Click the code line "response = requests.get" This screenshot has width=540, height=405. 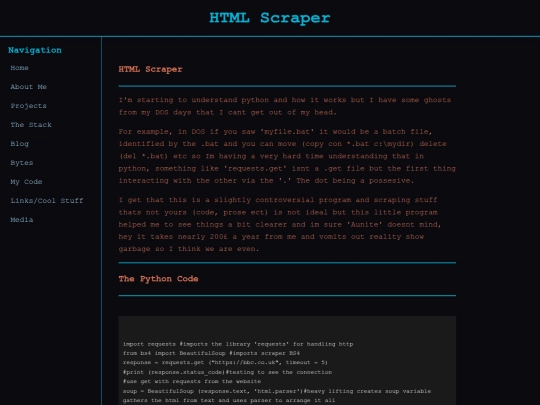pos(225,363)
